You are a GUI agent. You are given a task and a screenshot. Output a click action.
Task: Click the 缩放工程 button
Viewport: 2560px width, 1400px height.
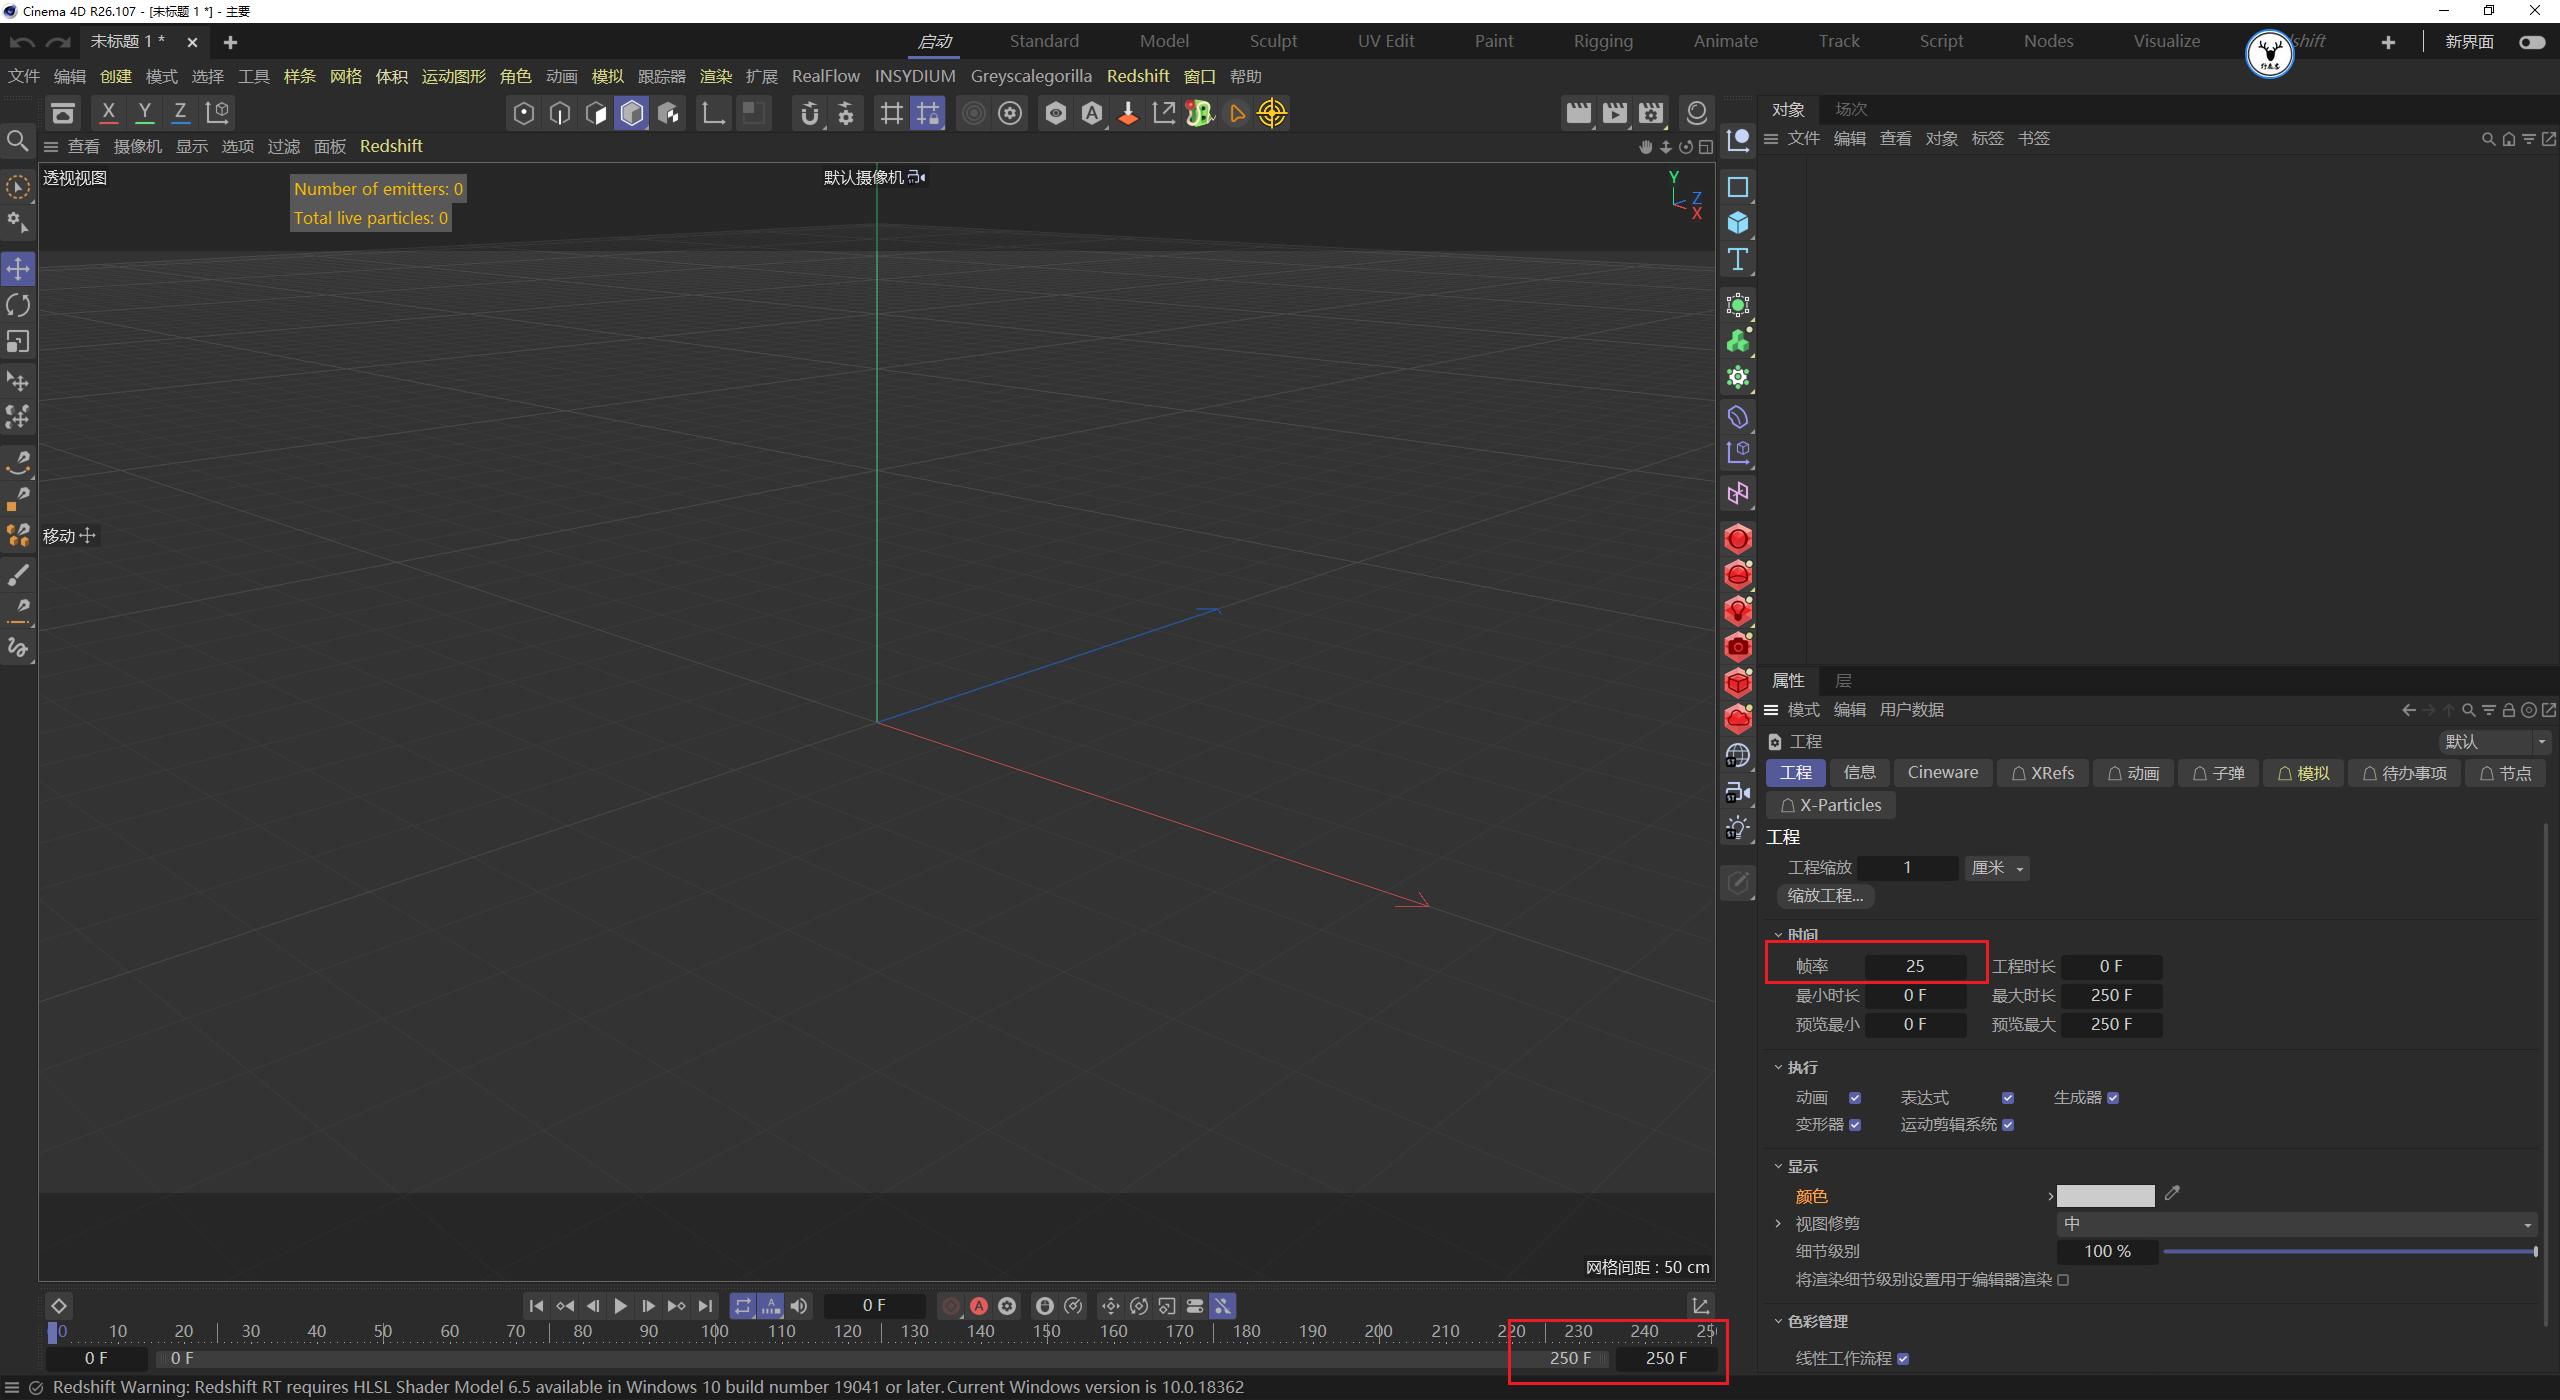1824,895
